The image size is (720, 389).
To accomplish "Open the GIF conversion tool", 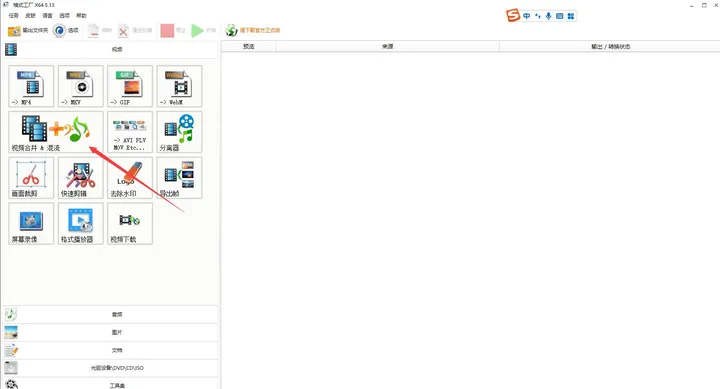I will [x=130, y=86].
